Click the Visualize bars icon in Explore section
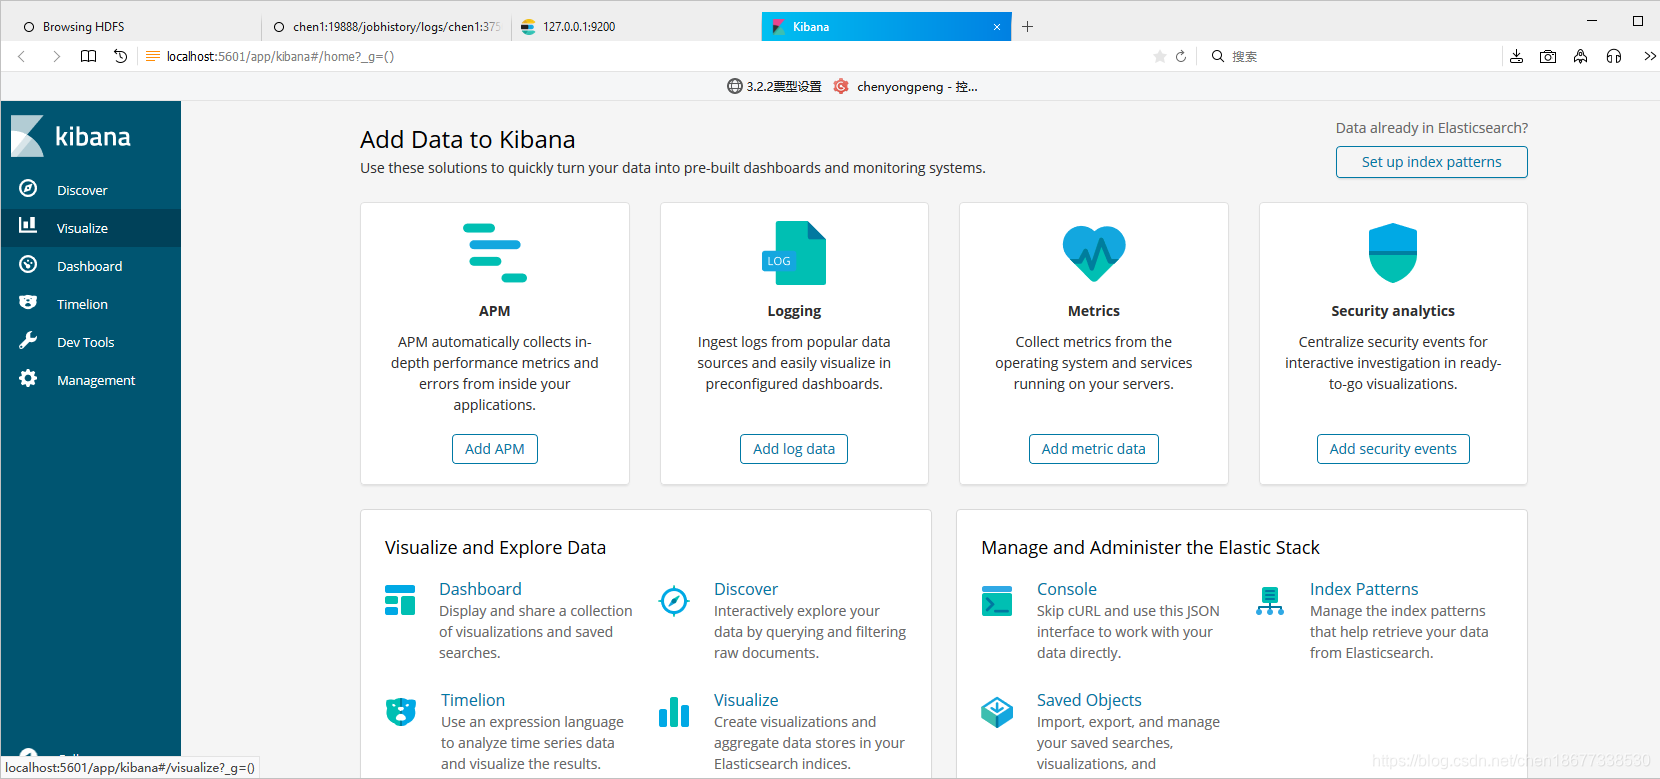Screen dimensions: 1660x779 coord(674,712)
